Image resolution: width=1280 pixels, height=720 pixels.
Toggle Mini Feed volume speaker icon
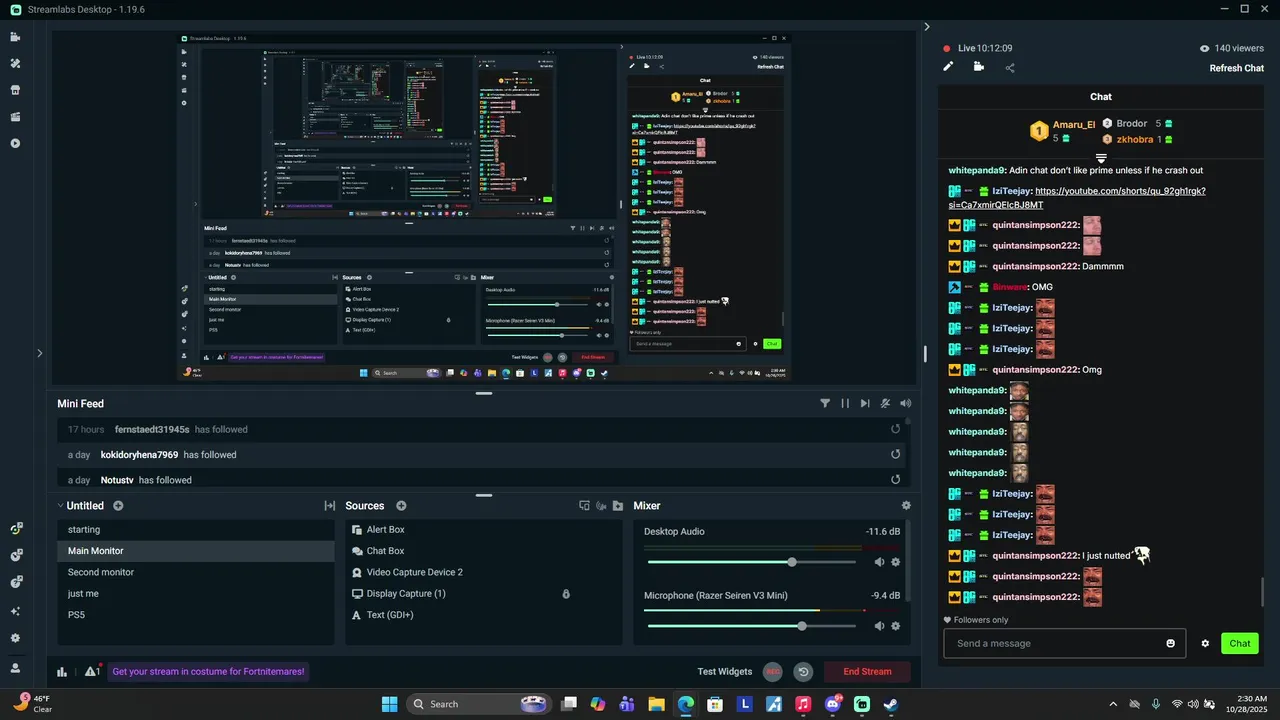(905, 403)
